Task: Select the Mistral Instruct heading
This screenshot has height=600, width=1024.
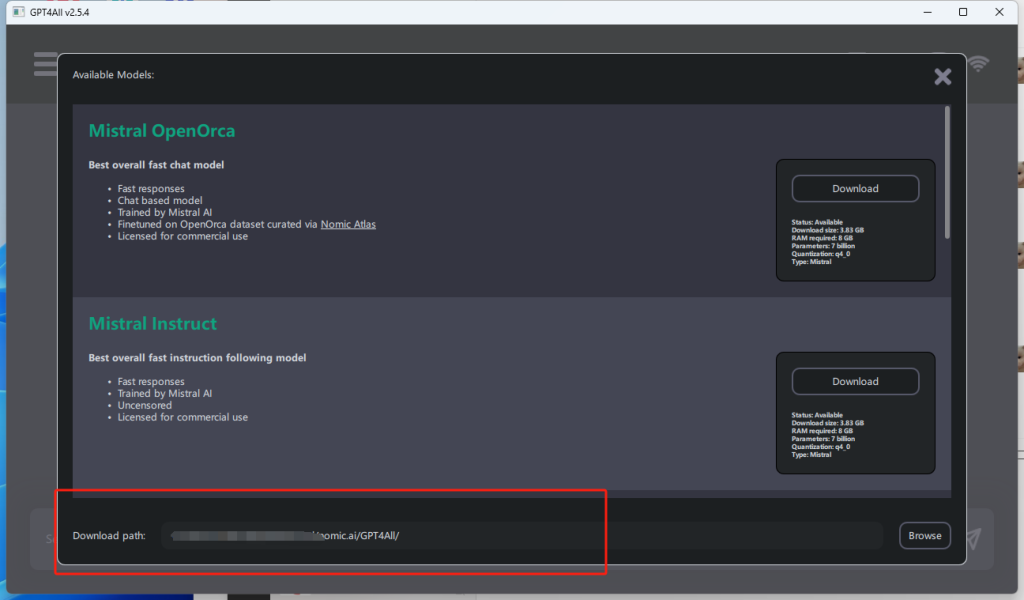Action: (x=153, y=324)
